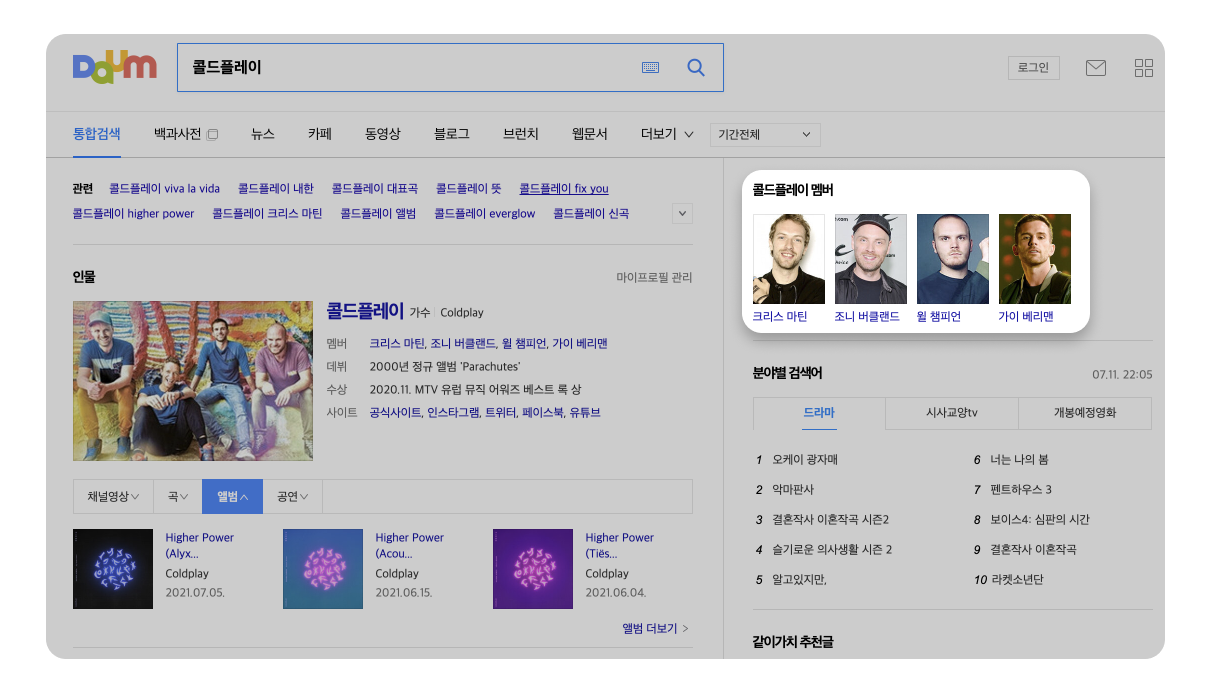The image size is (1210, 694).
Task: Click related search 콜드플레이 신곡
Action: click(591, 213)
